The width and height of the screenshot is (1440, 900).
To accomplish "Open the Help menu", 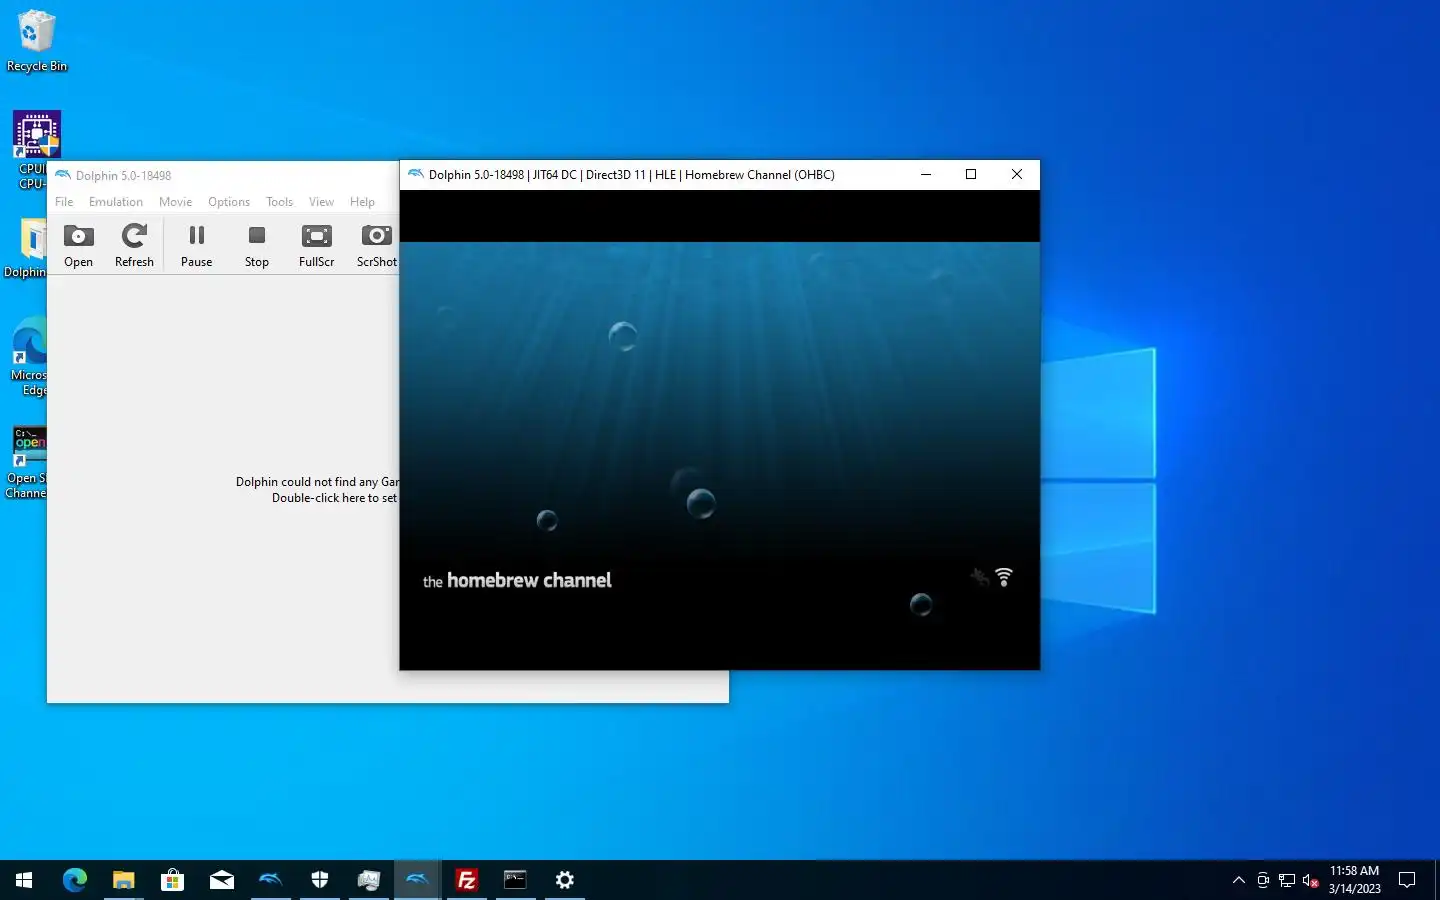I will tap(362, 202).
